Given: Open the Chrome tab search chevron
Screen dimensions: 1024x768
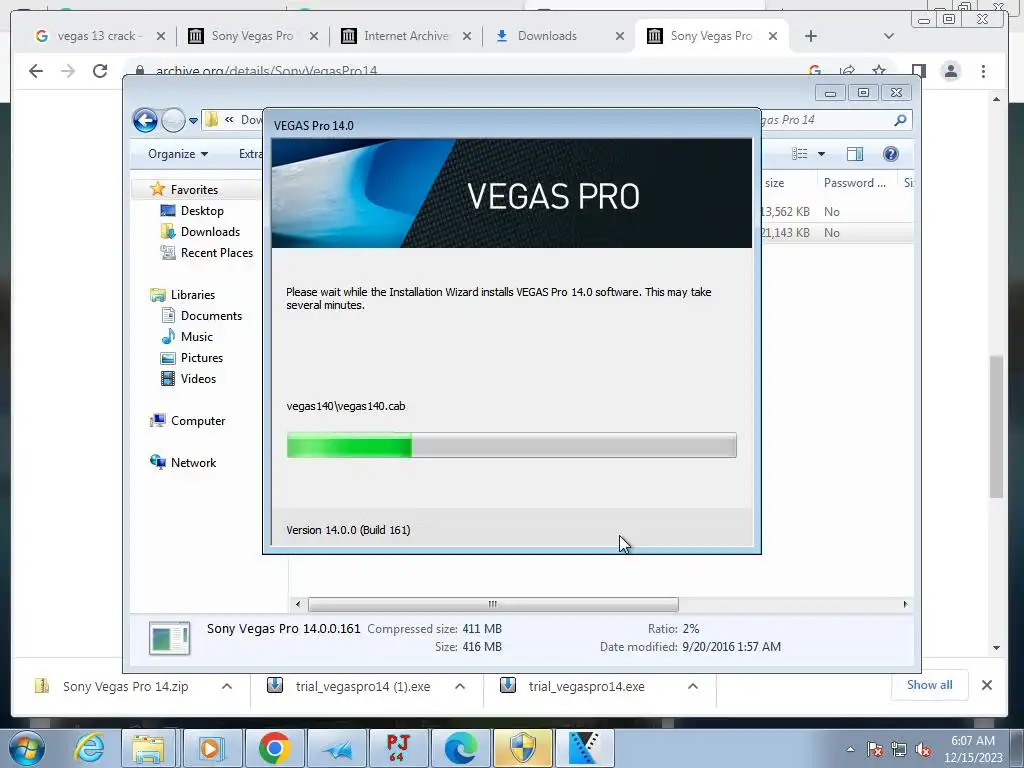Looking at the screenshot, I should pyautogui.click(x=888, y=36).
